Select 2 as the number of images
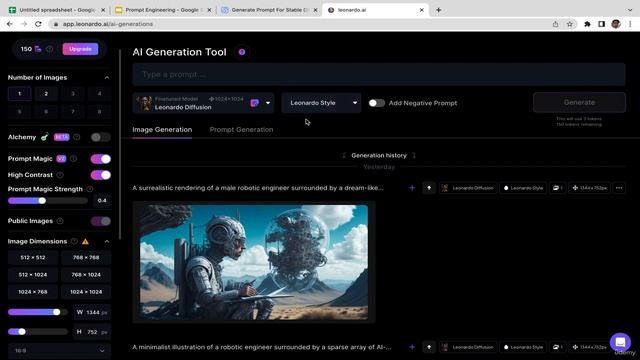The height and width of the screenshot is (360, 640). [x=46, y=94]
